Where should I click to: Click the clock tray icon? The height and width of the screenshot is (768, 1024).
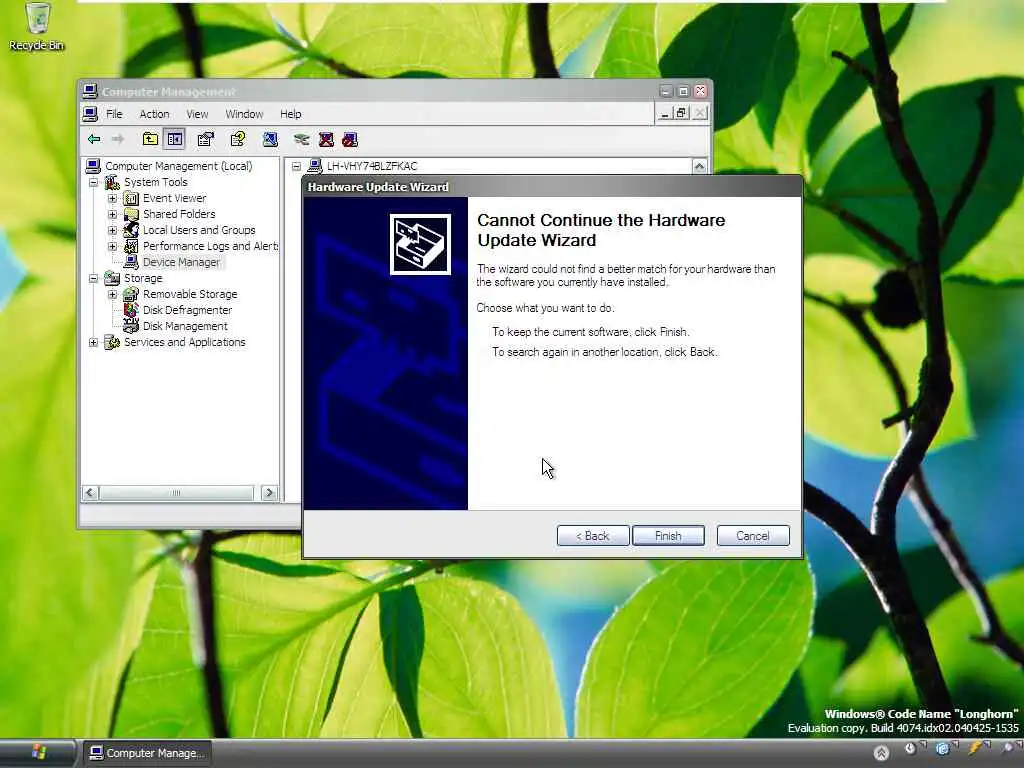point(910,748)
